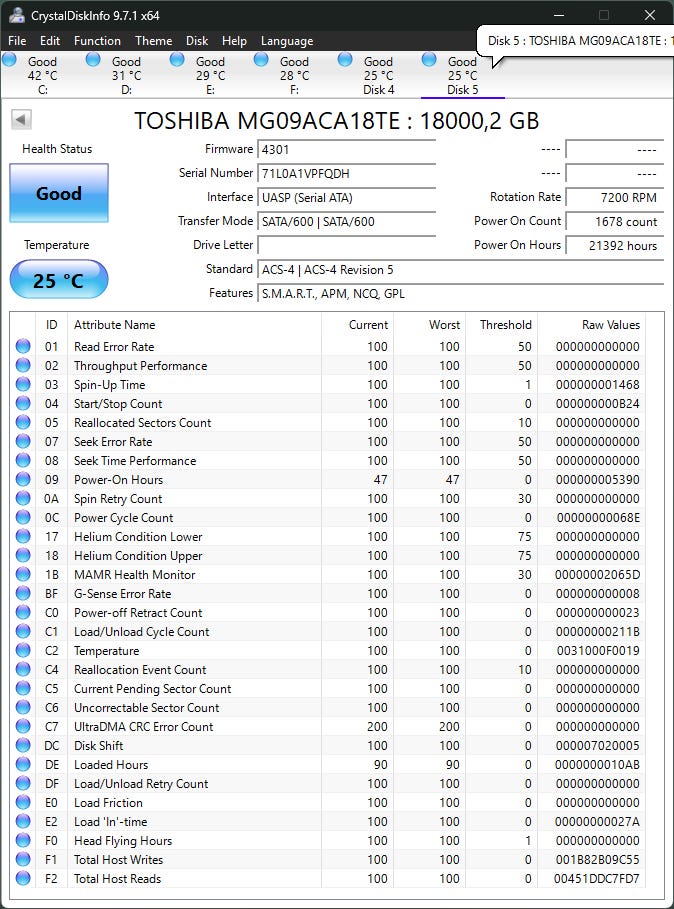This screenshot has width=674, height=909.
Task: Click status orb for UltraDMA CRC Error Count
Action: (x=23, y=726)
